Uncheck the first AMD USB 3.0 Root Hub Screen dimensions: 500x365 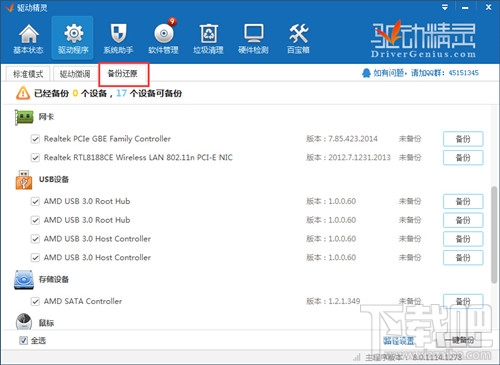(x=35, y=201)
